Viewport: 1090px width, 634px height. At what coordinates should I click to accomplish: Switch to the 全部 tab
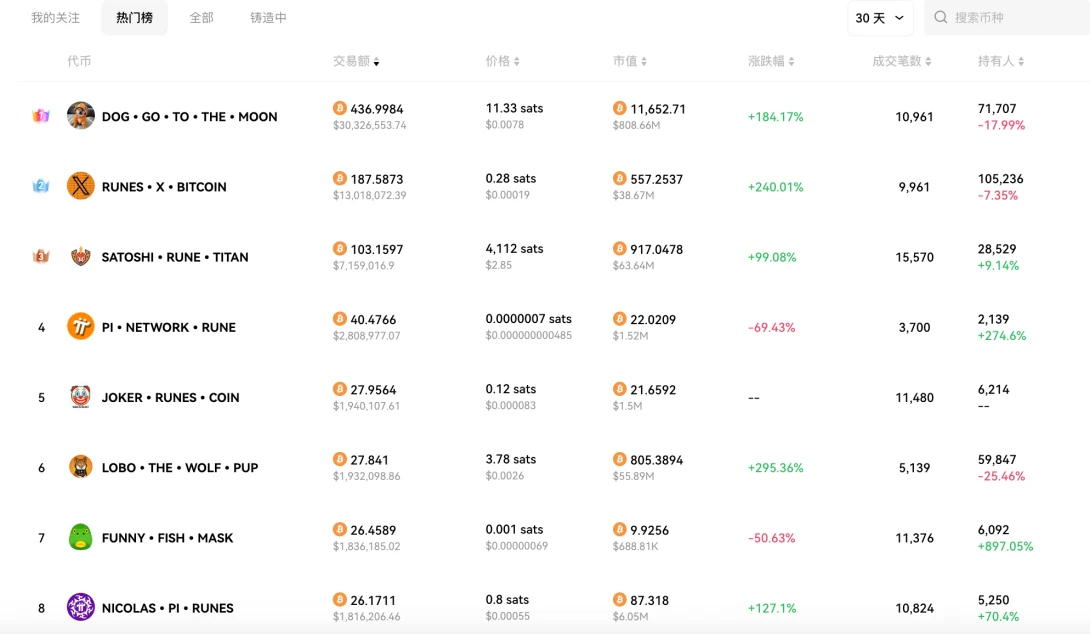tap(201, 18)
